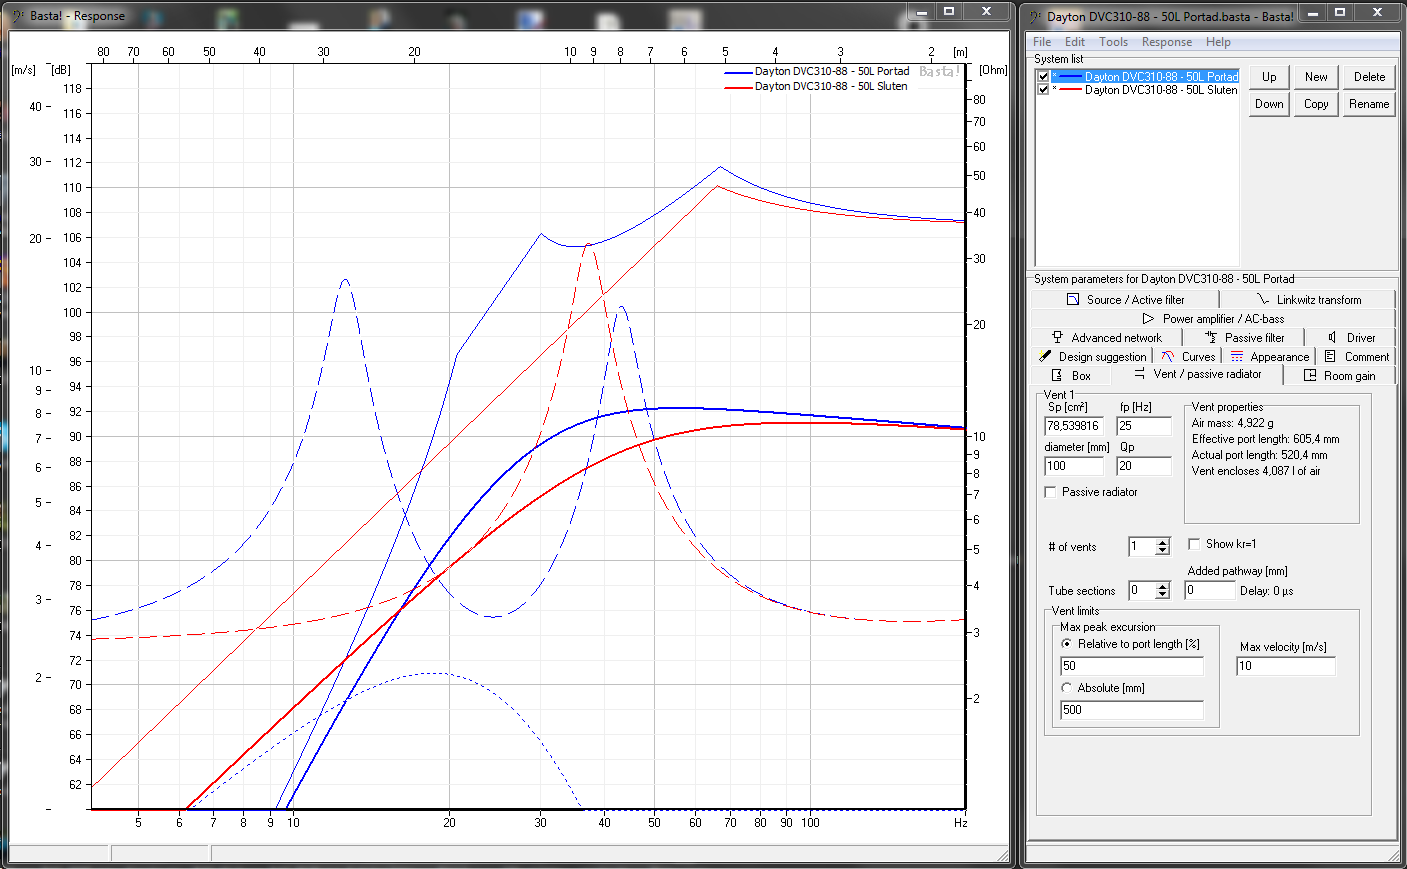Select the Absolute [mm] radio button

coord(1067,688)
